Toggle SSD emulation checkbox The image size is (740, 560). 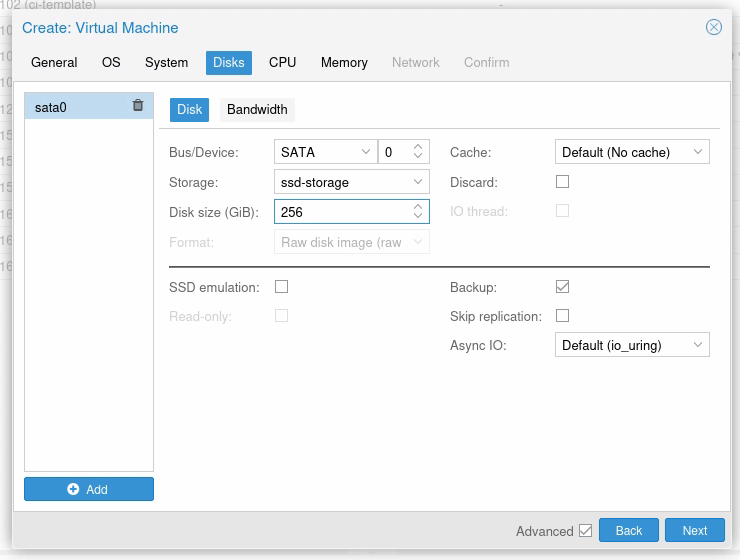281,286
